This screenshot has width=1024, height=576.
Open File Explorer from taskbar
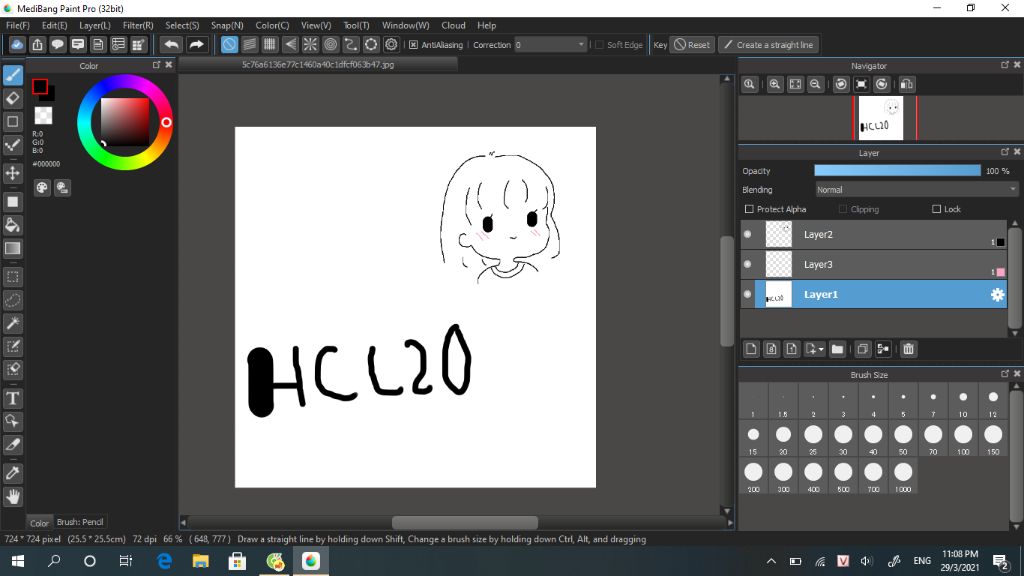(200, 561)
